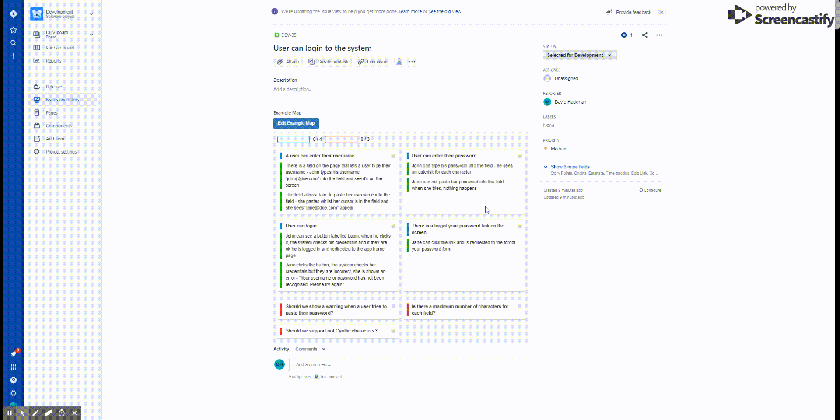Close the Screencastify drawing toolbar

coord(74,412)
